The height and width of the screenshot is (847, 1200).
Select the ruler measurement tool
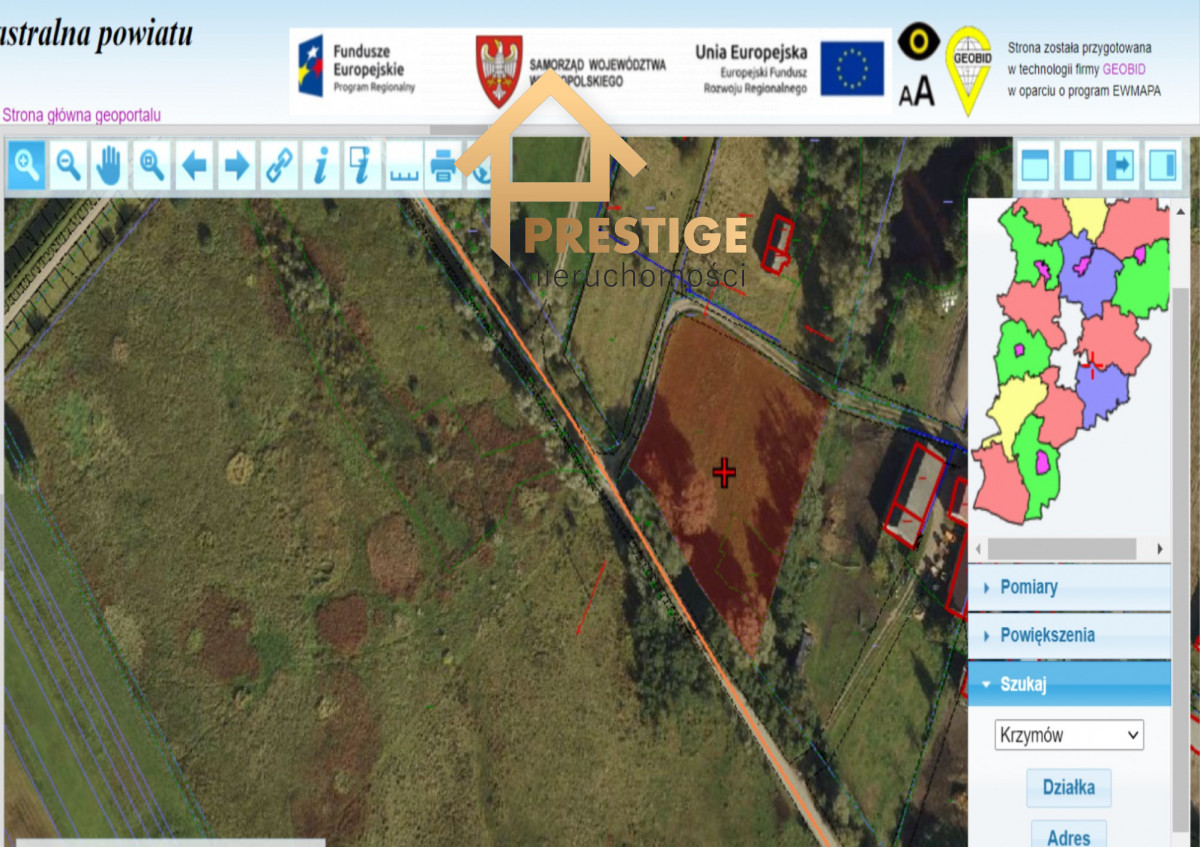tap(404, 167)
